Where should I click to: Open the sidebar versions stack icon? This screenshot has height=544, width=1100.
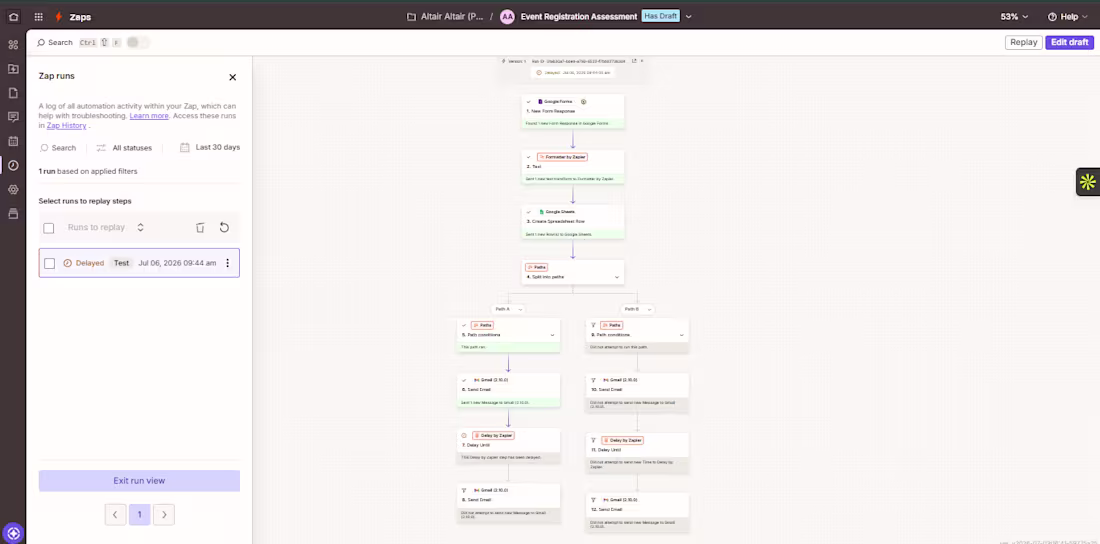(13, 213)
